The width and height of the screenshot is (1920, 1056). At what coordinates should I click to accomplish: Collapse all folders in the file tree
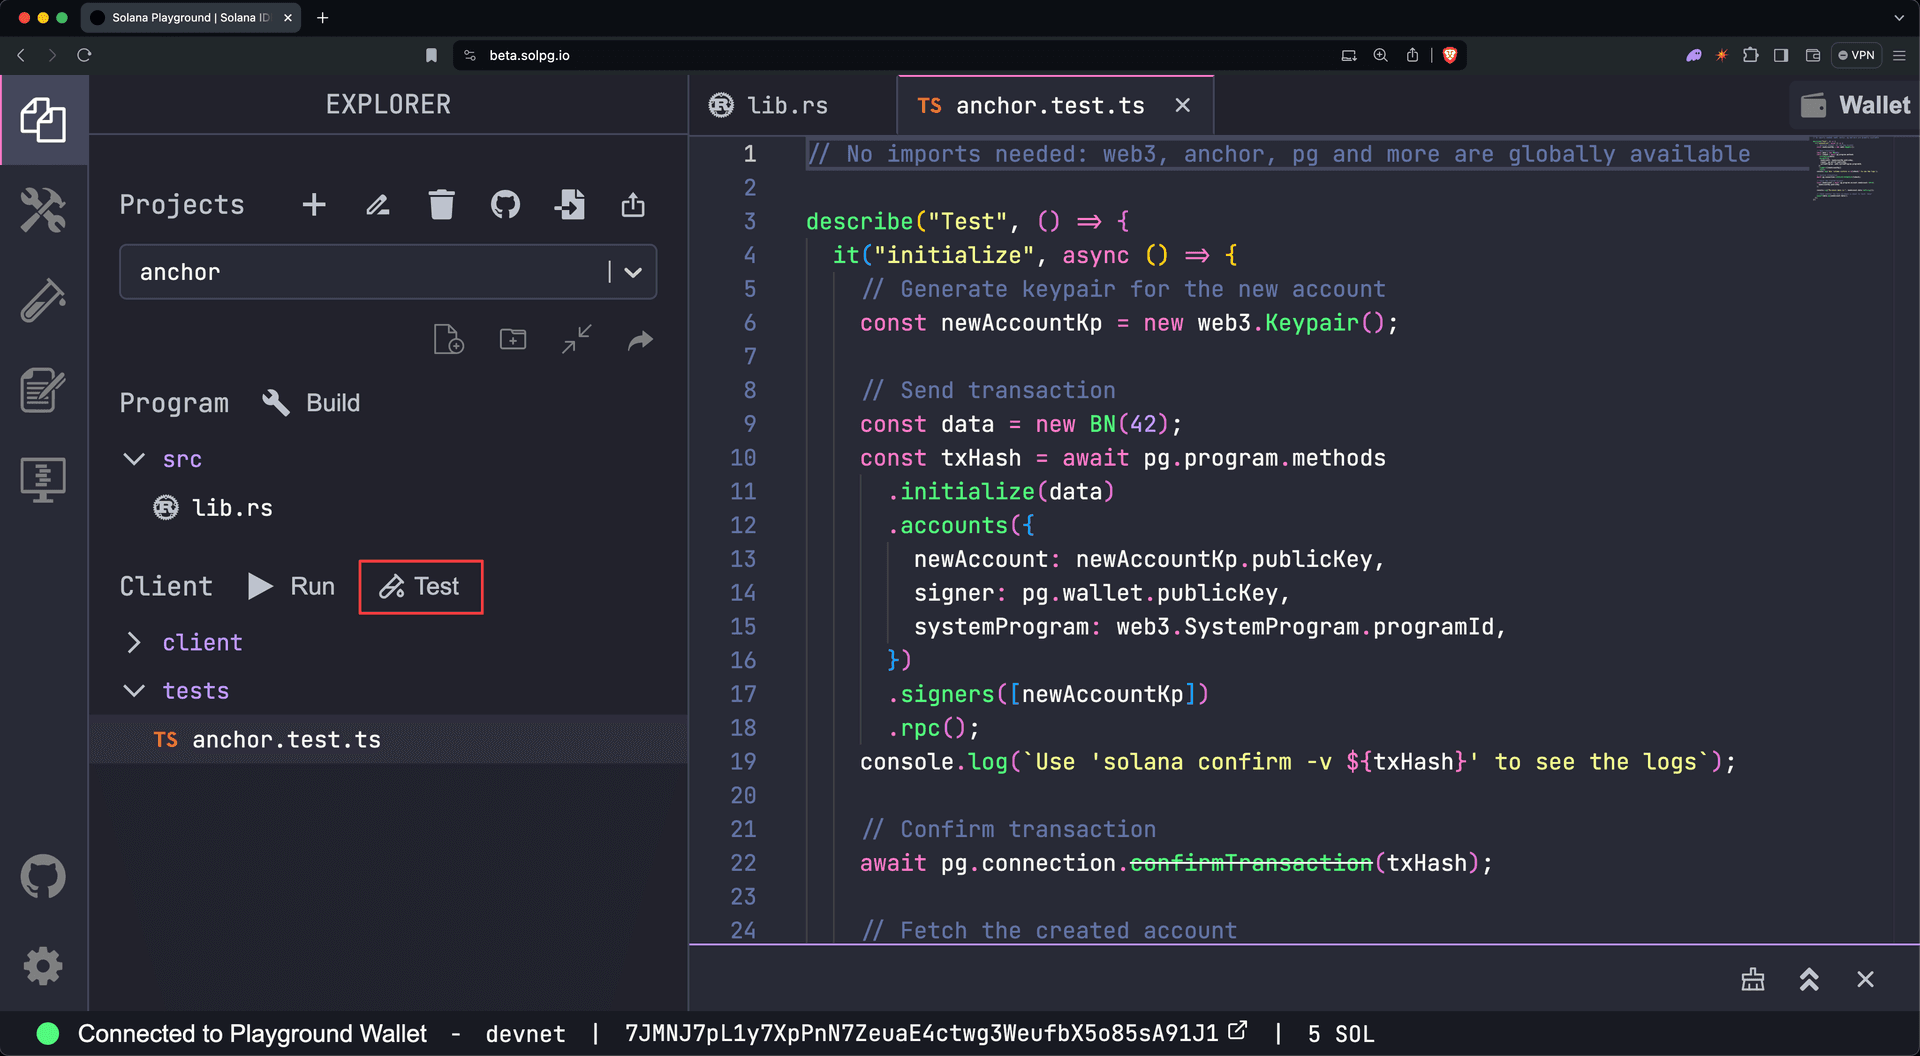click(x=576, y=339)
